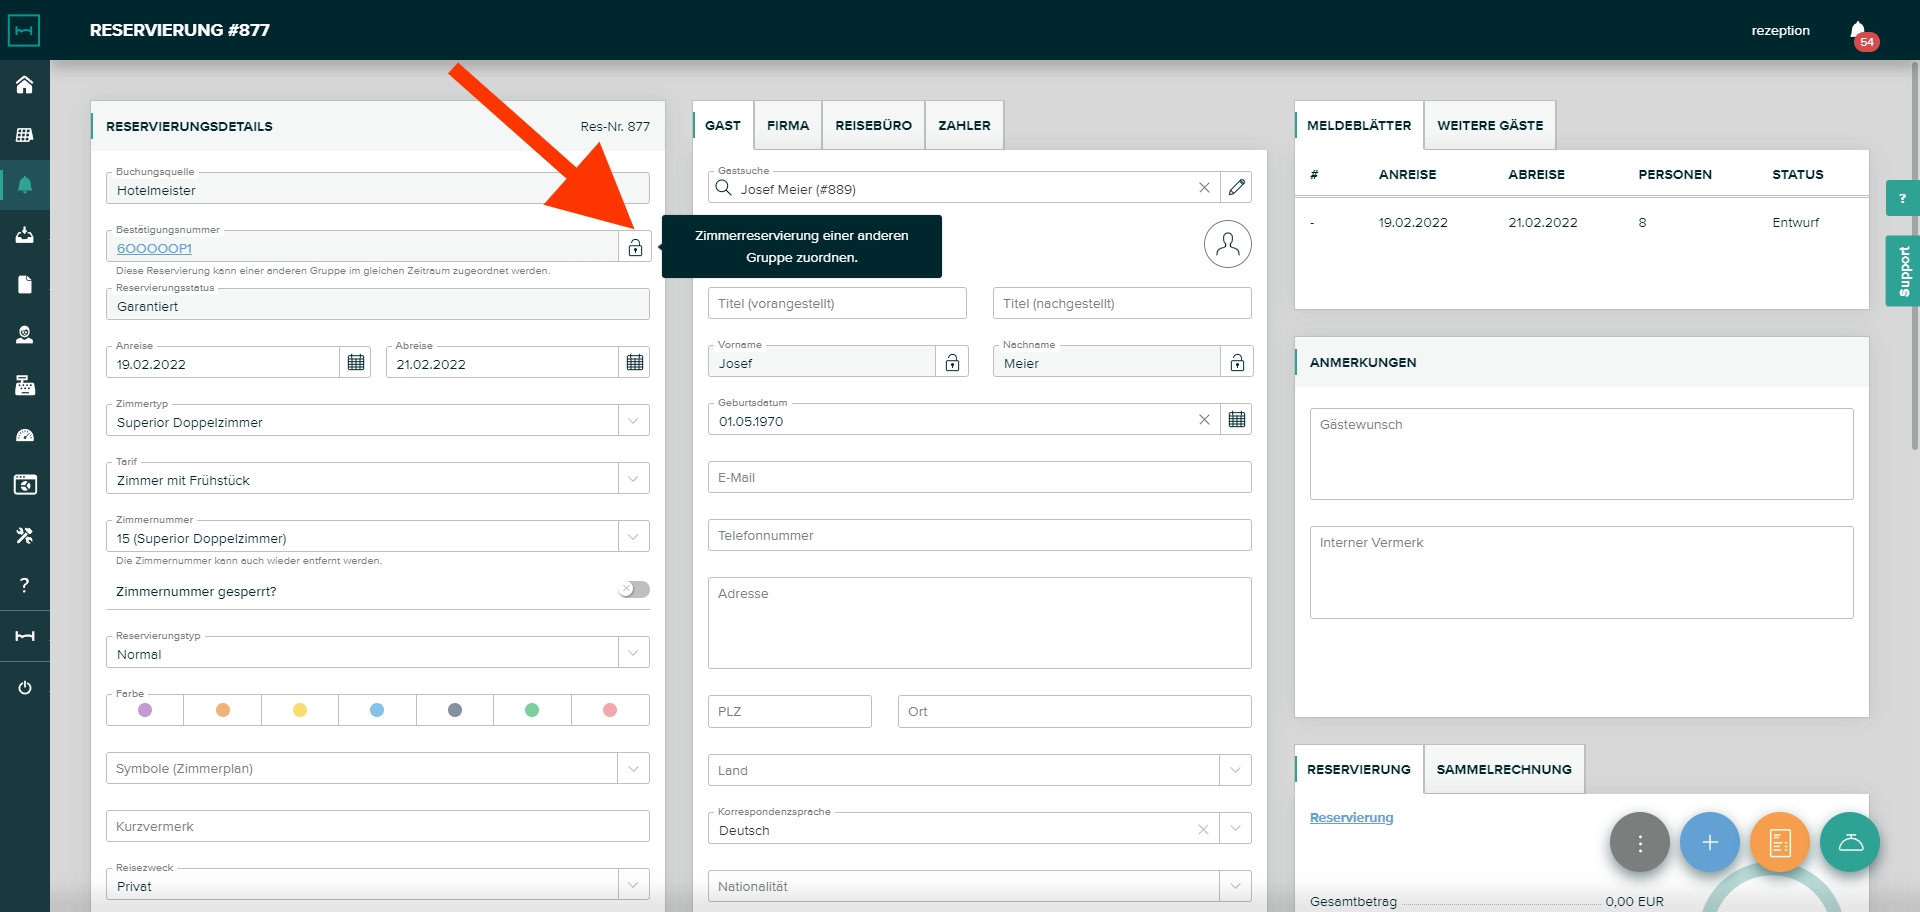This screenshot has width=1920, height=912.
Task: Click the power icon in sidebar
Action: 25,688
